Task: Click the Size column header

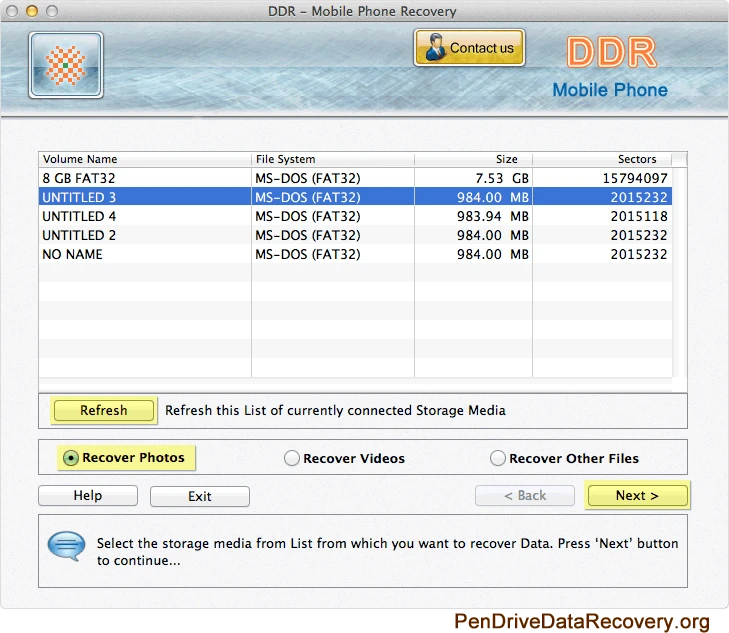Action: (473, 159)
